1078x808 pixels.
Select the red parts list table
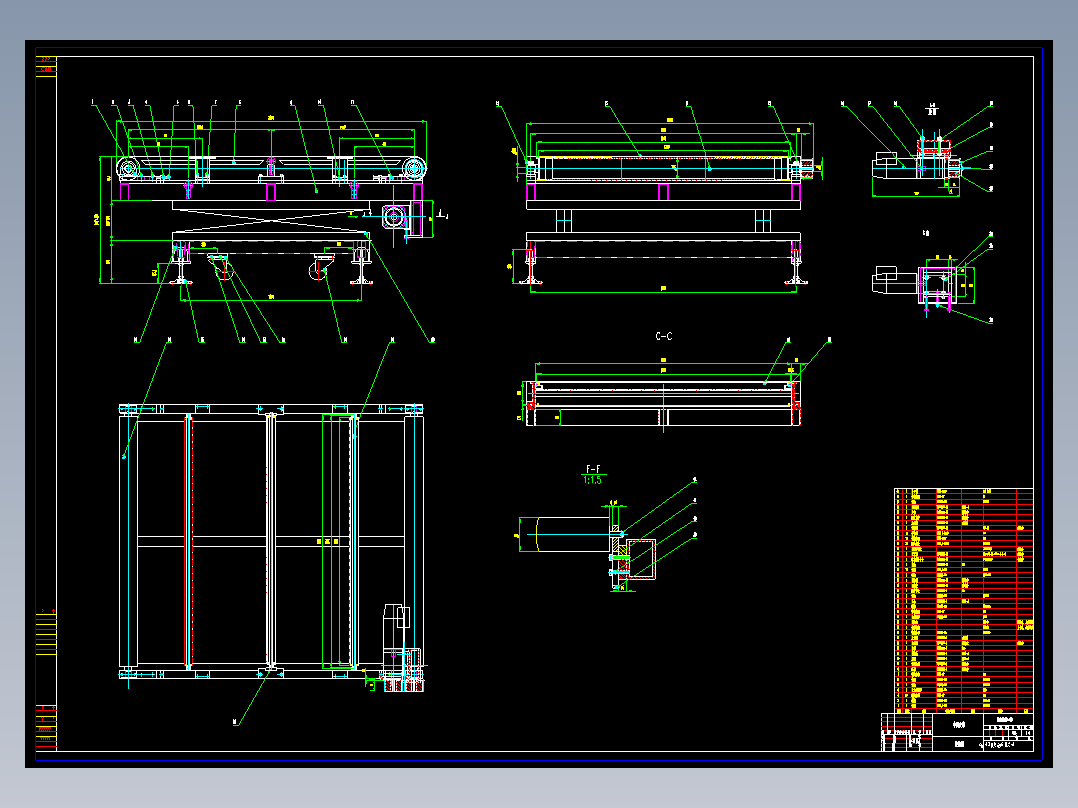click(964, 600)
